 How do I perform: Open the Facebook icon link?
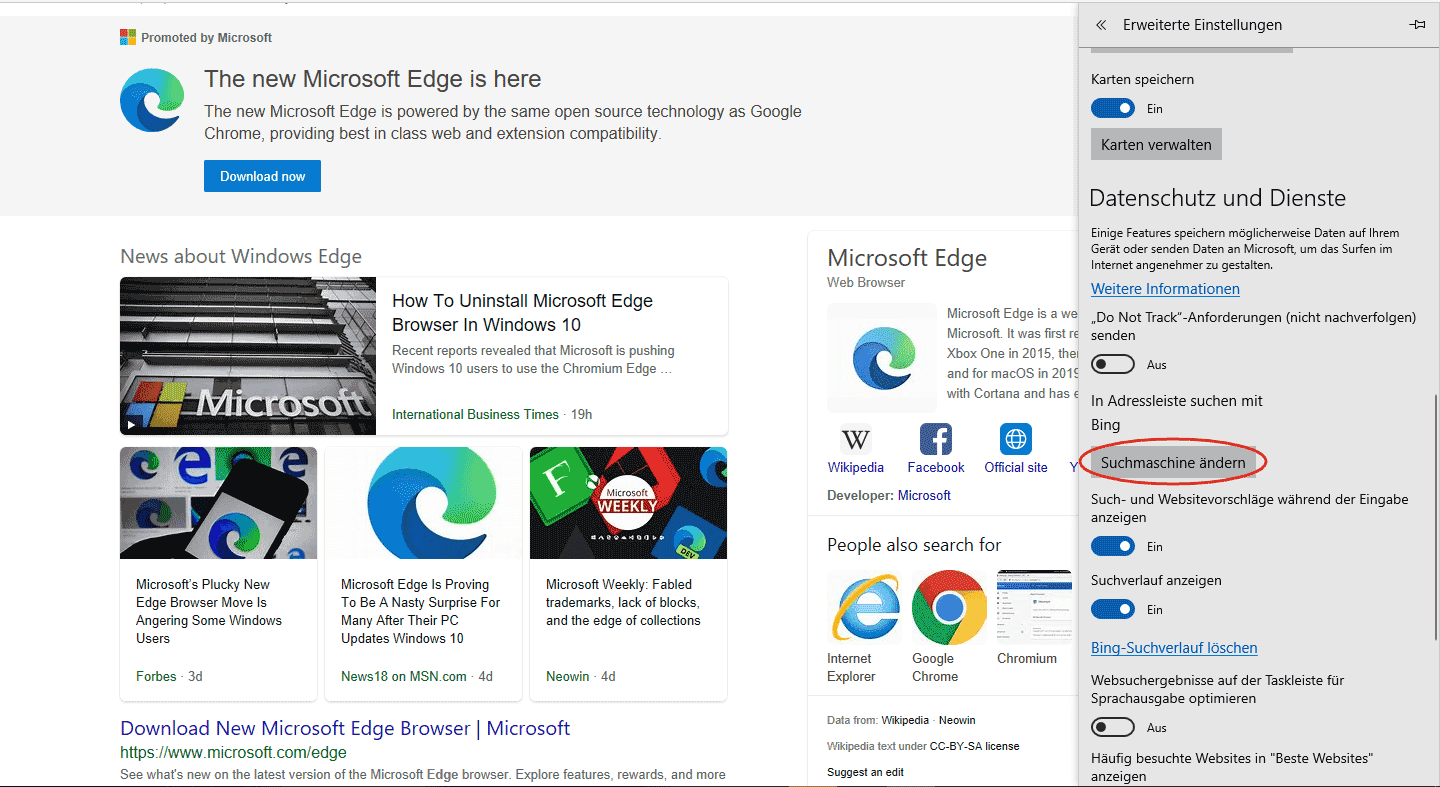[x=936, y=439]
